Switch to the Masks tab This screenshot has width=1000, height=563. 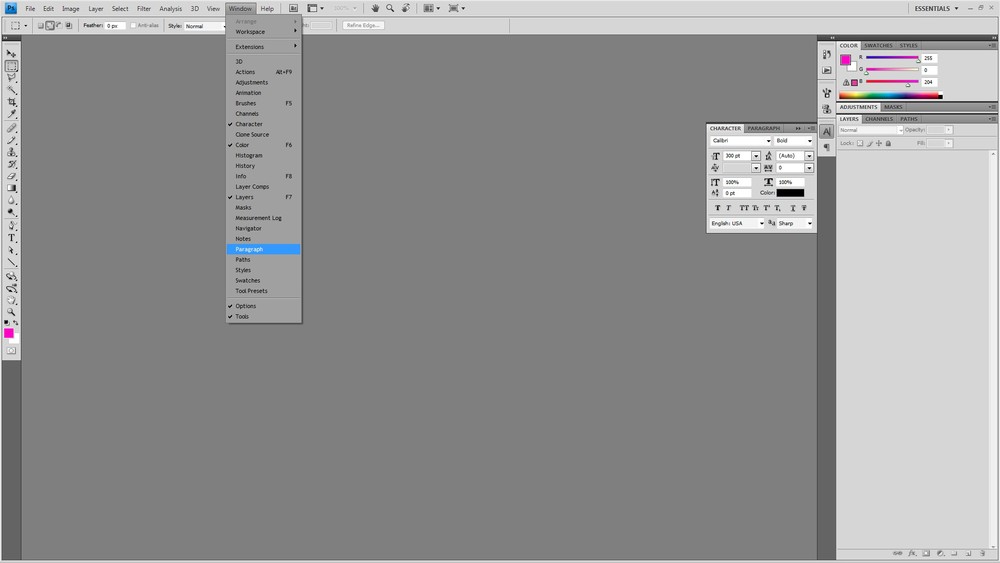point(893,107)
